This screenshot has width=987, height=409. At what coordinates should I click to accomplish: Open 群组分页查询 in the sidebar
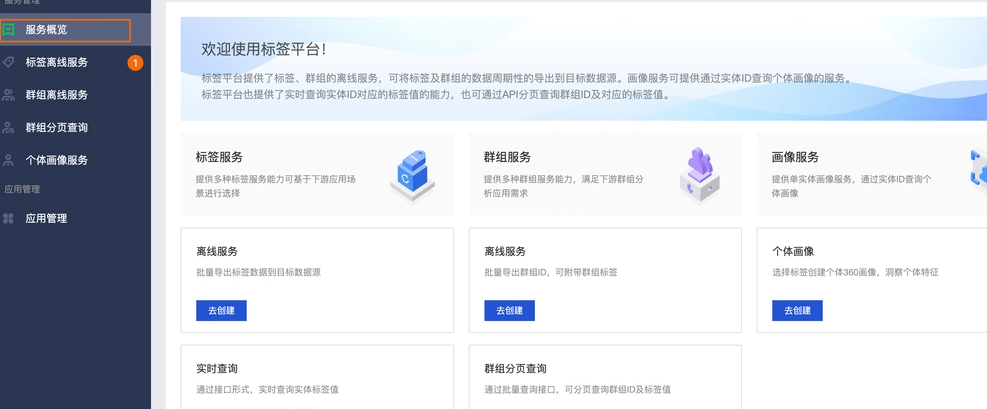click(x=76, y=128)
